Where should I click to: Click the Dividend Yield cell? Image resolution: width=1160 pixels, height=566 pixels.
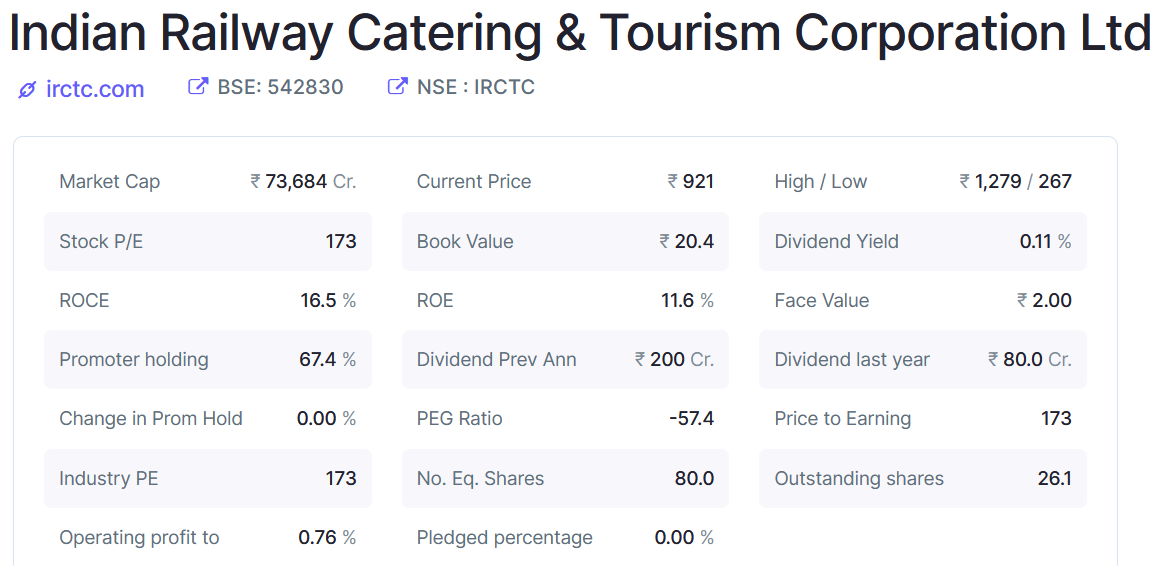point(922,241)
